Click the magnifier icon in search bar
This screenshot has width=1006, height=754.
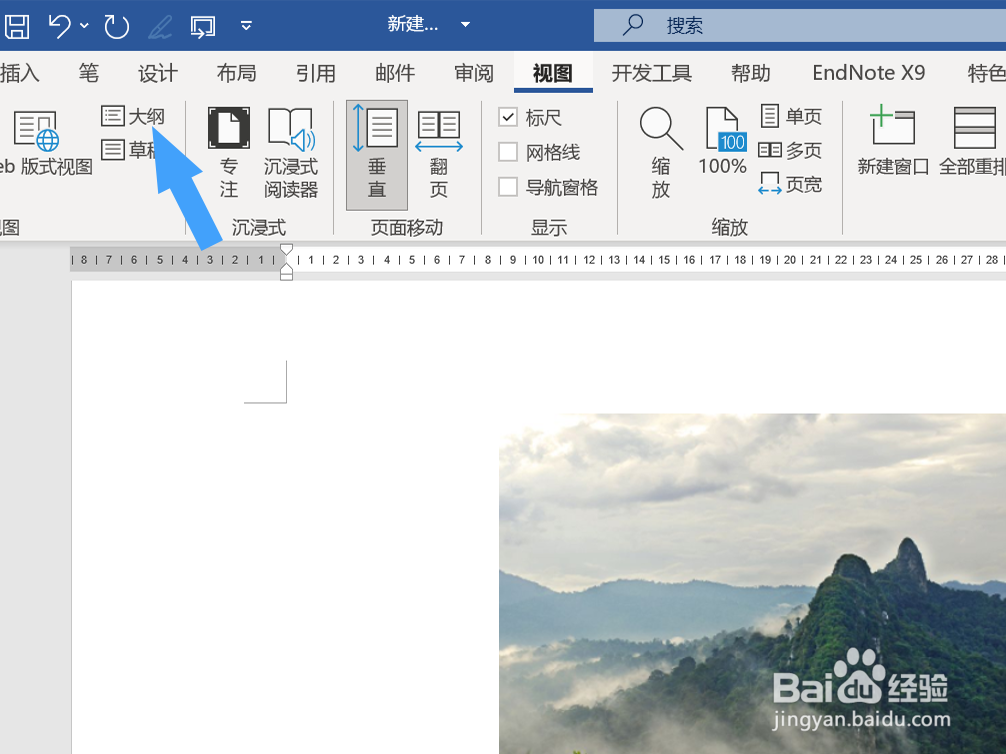[x=633, y=25]
